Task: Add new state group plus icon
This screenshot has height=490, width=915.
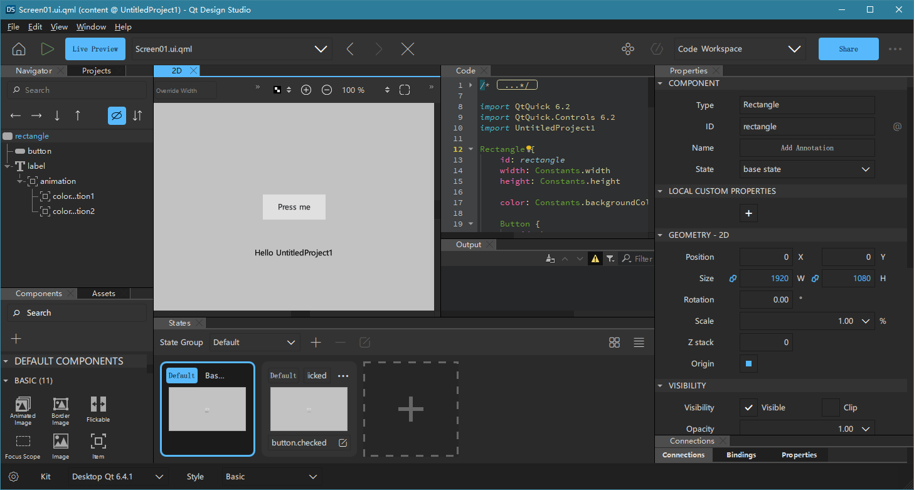Action: 316,342
